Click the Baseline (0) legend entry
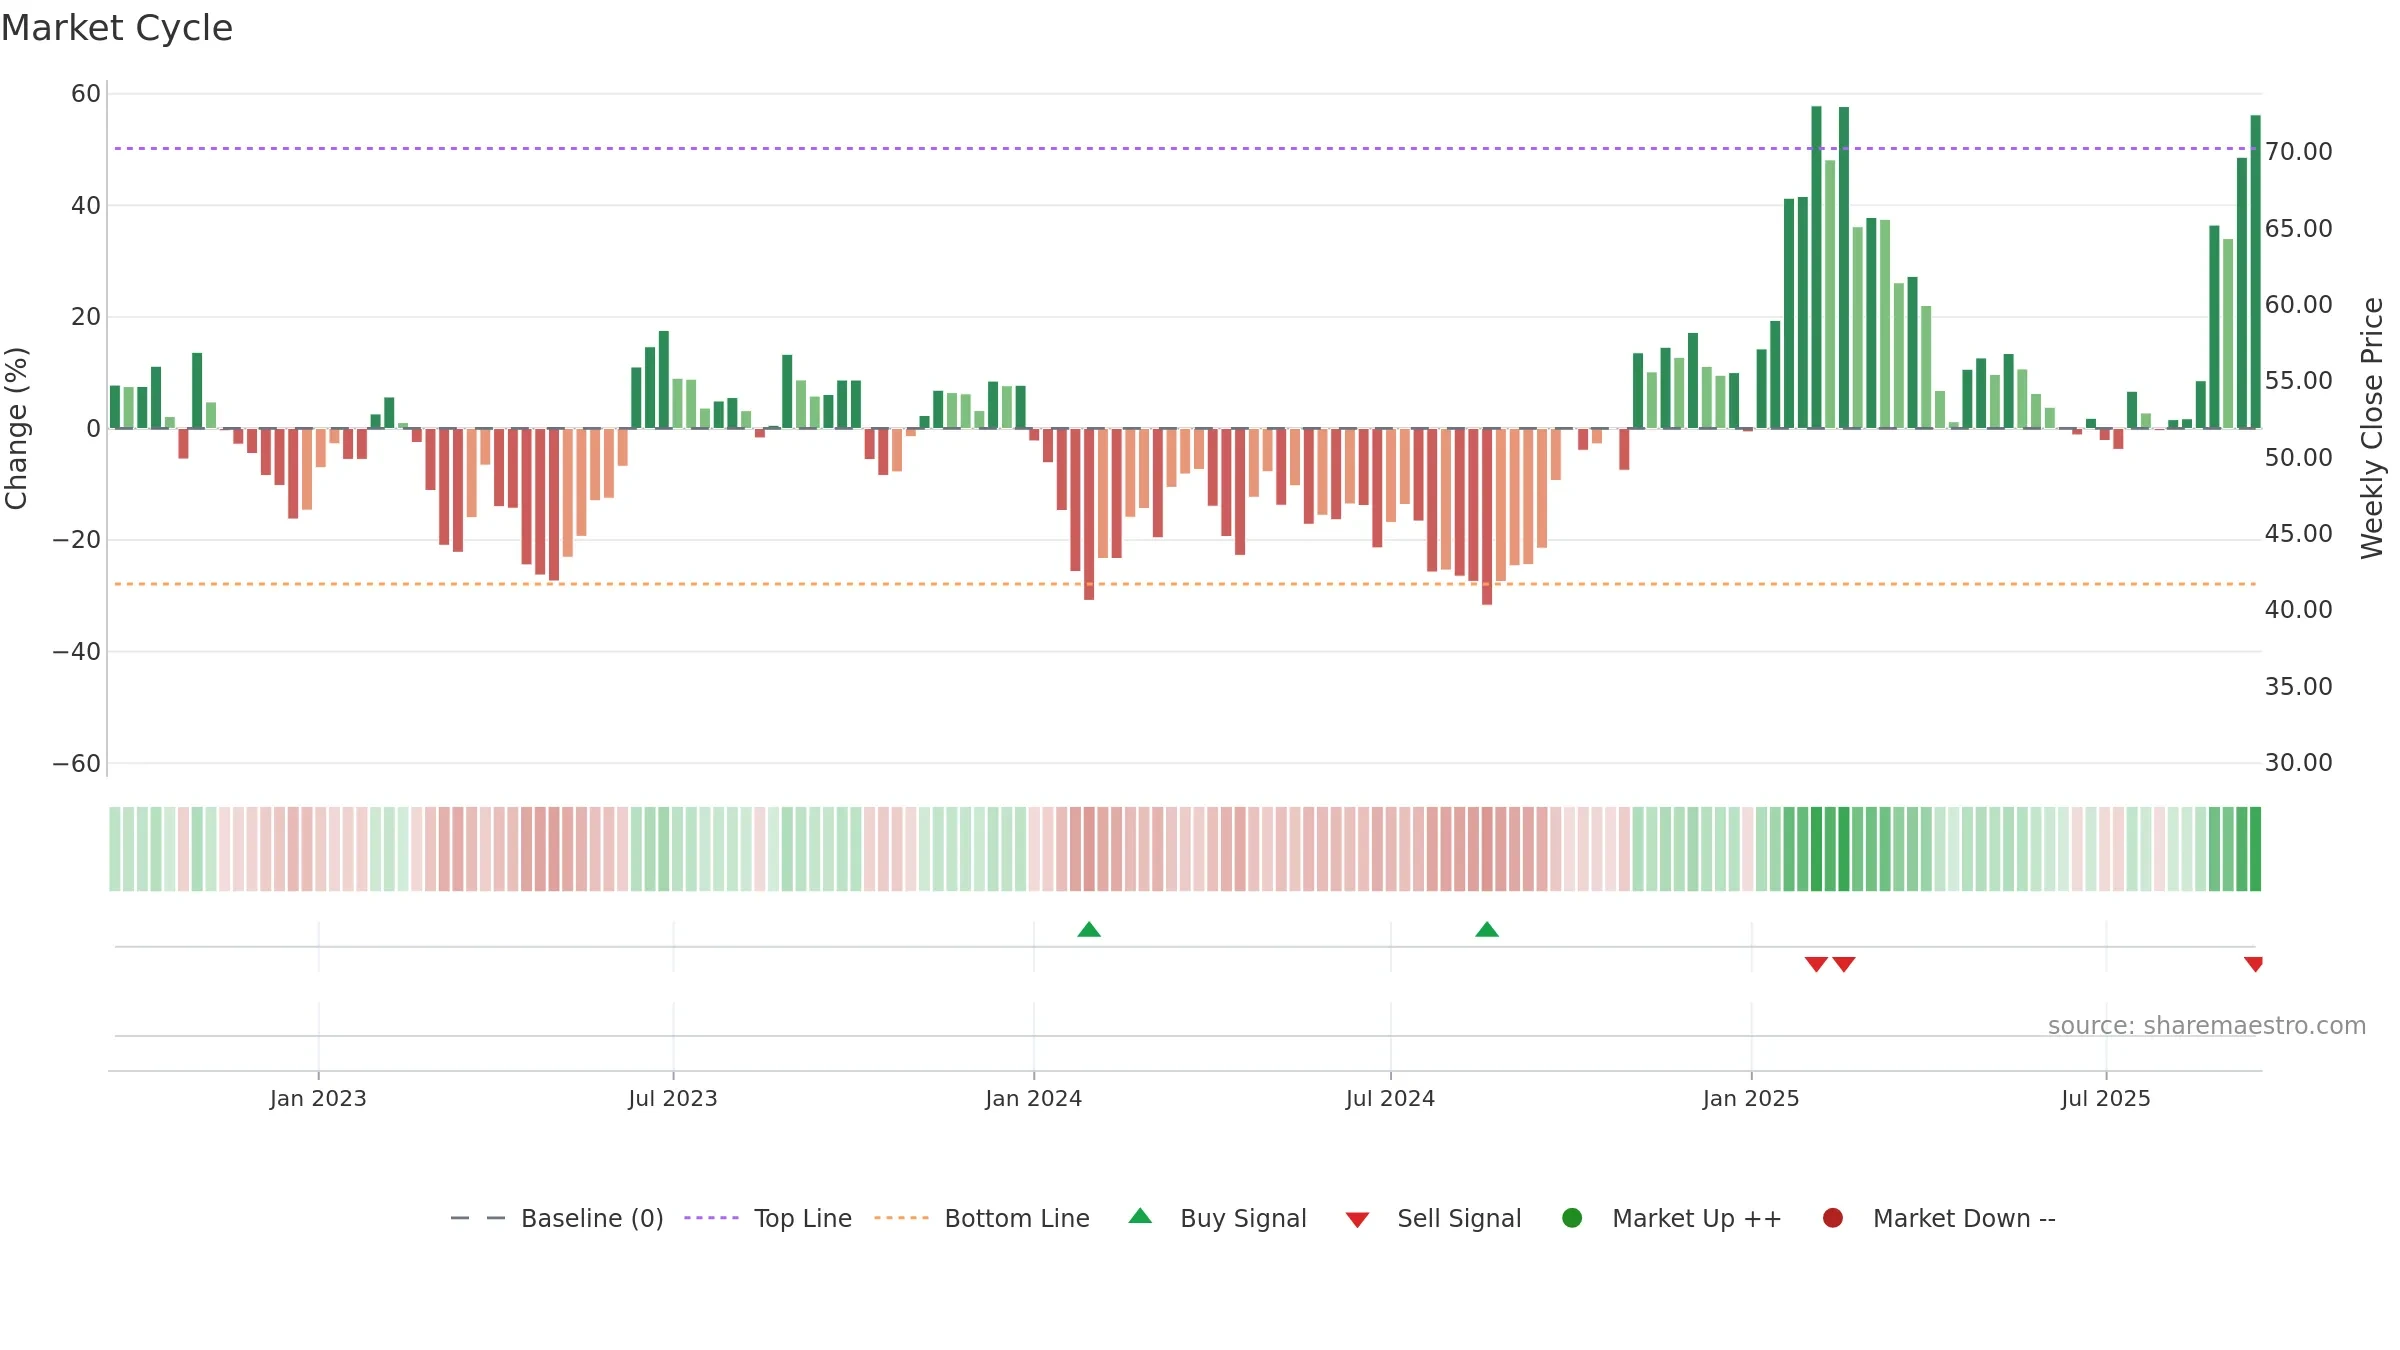 point(557,1218)
